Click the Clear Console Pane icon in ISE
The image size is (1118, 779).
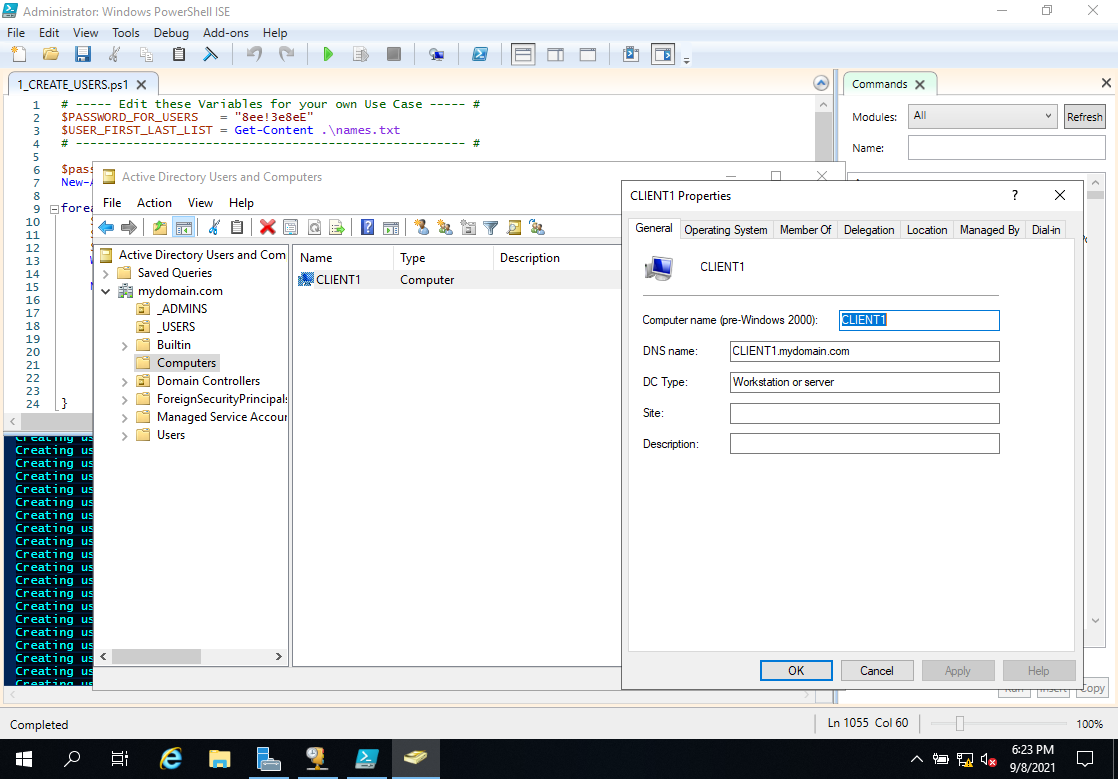pyautogui.click(x=210, y=54)
